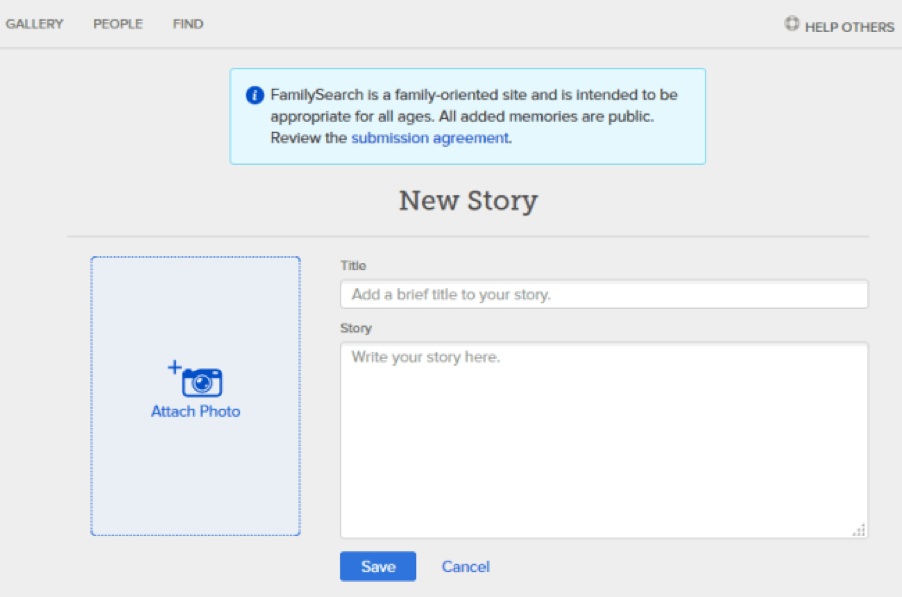The image size is (902, 597).
Task: Open the submission agreement link
Action: [x=430, y=138]
